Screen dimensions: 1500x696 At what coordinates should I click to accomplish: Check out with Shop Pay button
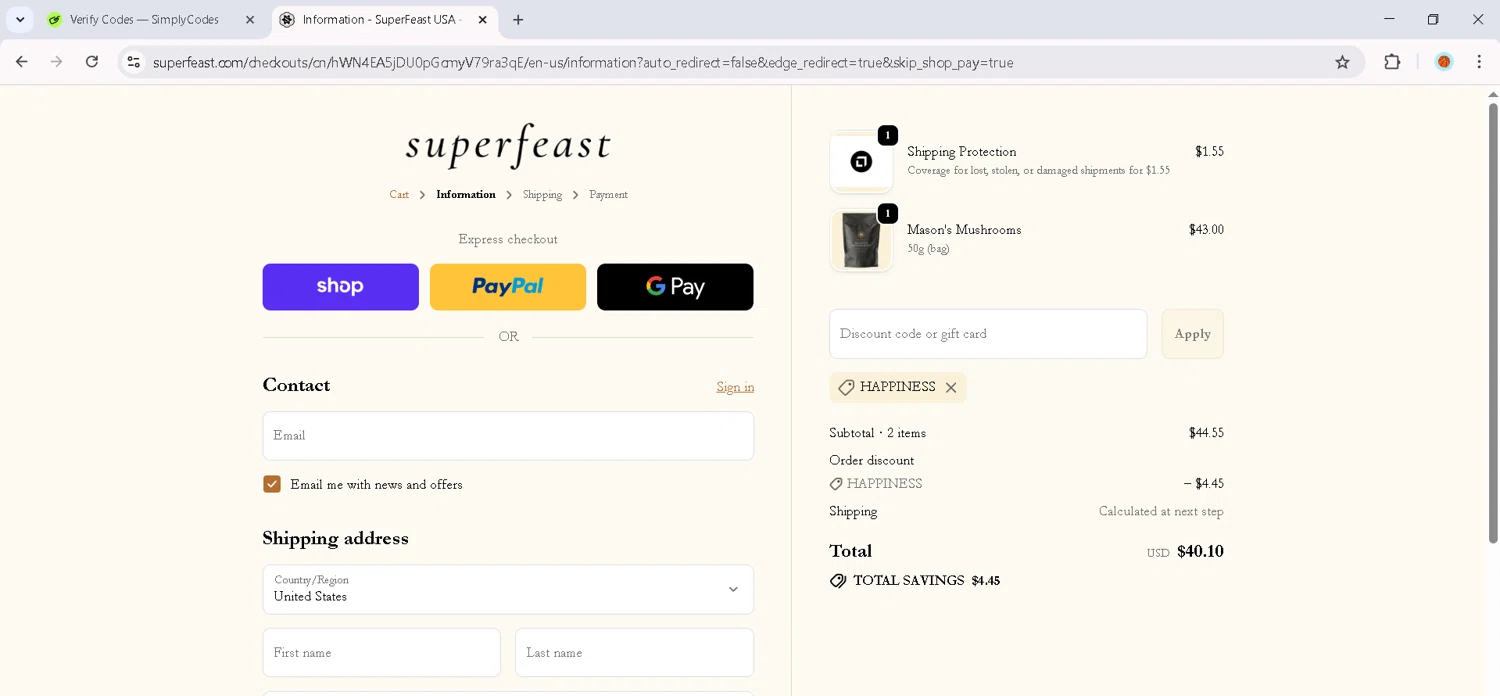(341, 287)
